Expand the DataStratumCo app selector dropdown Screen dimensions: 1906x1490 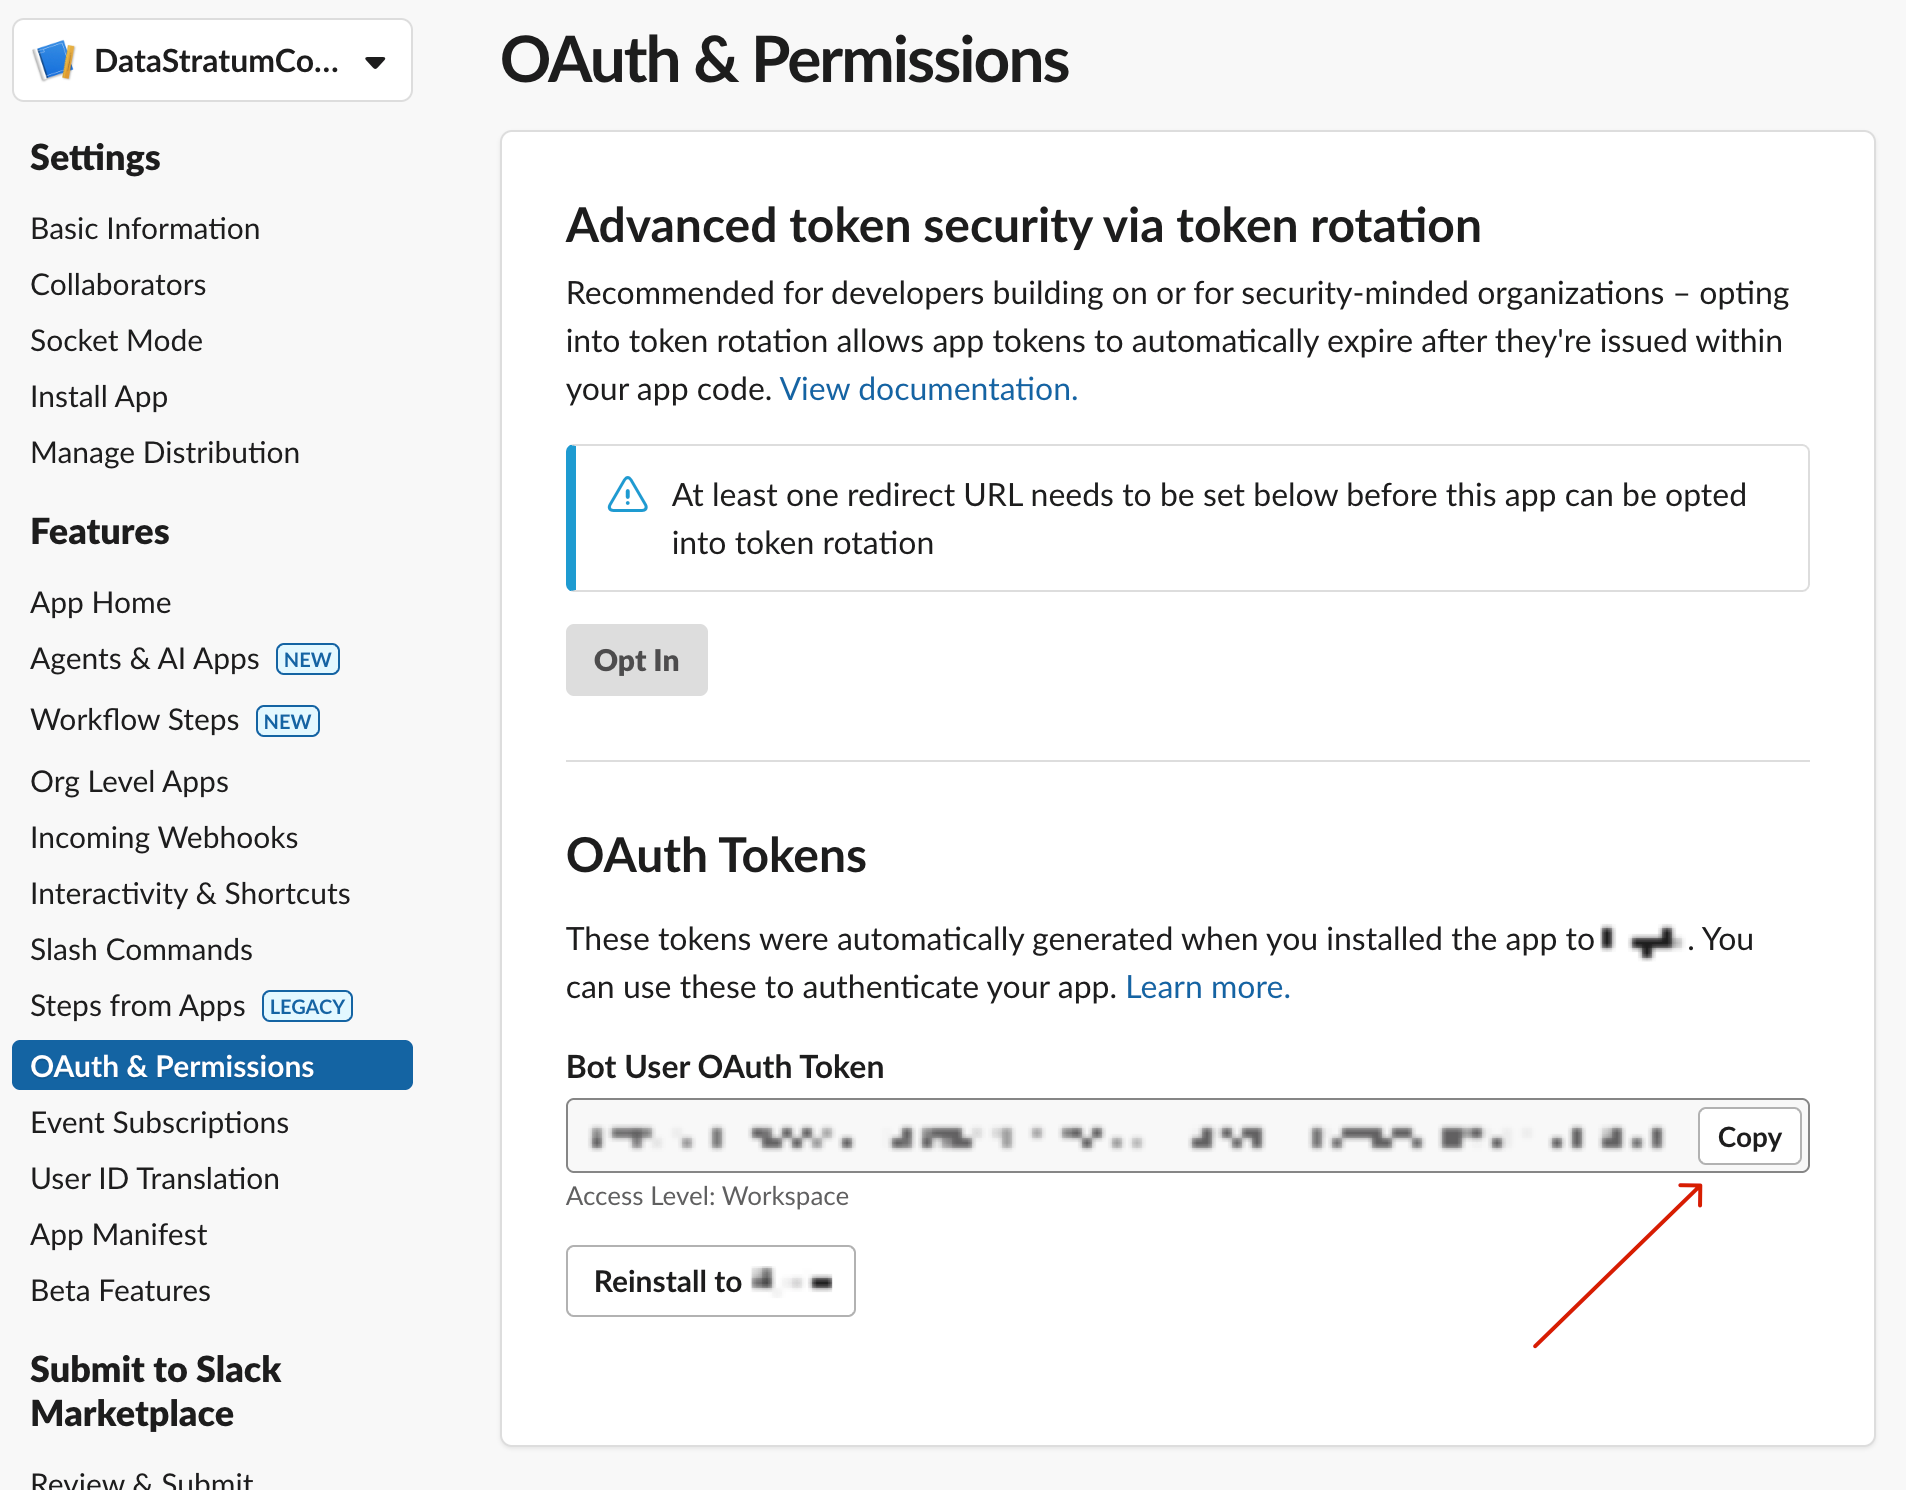click(x=375, y=62)
